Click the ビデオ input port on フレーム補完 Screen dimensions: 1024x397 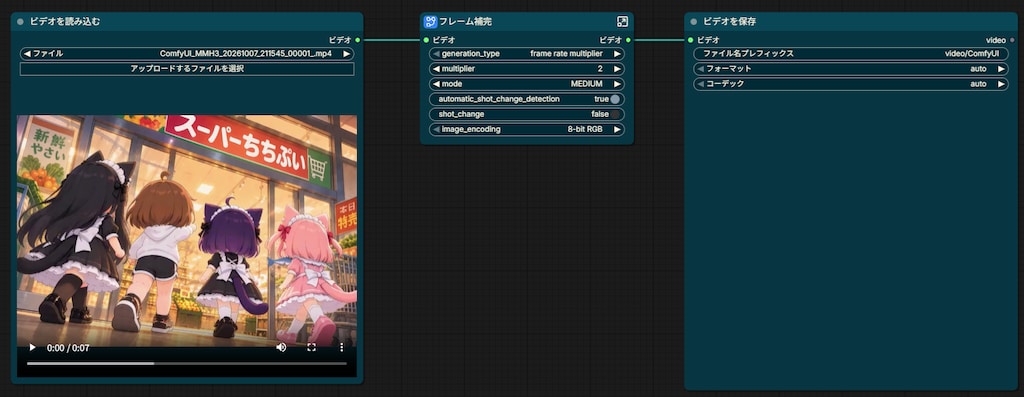click(426, 40)
